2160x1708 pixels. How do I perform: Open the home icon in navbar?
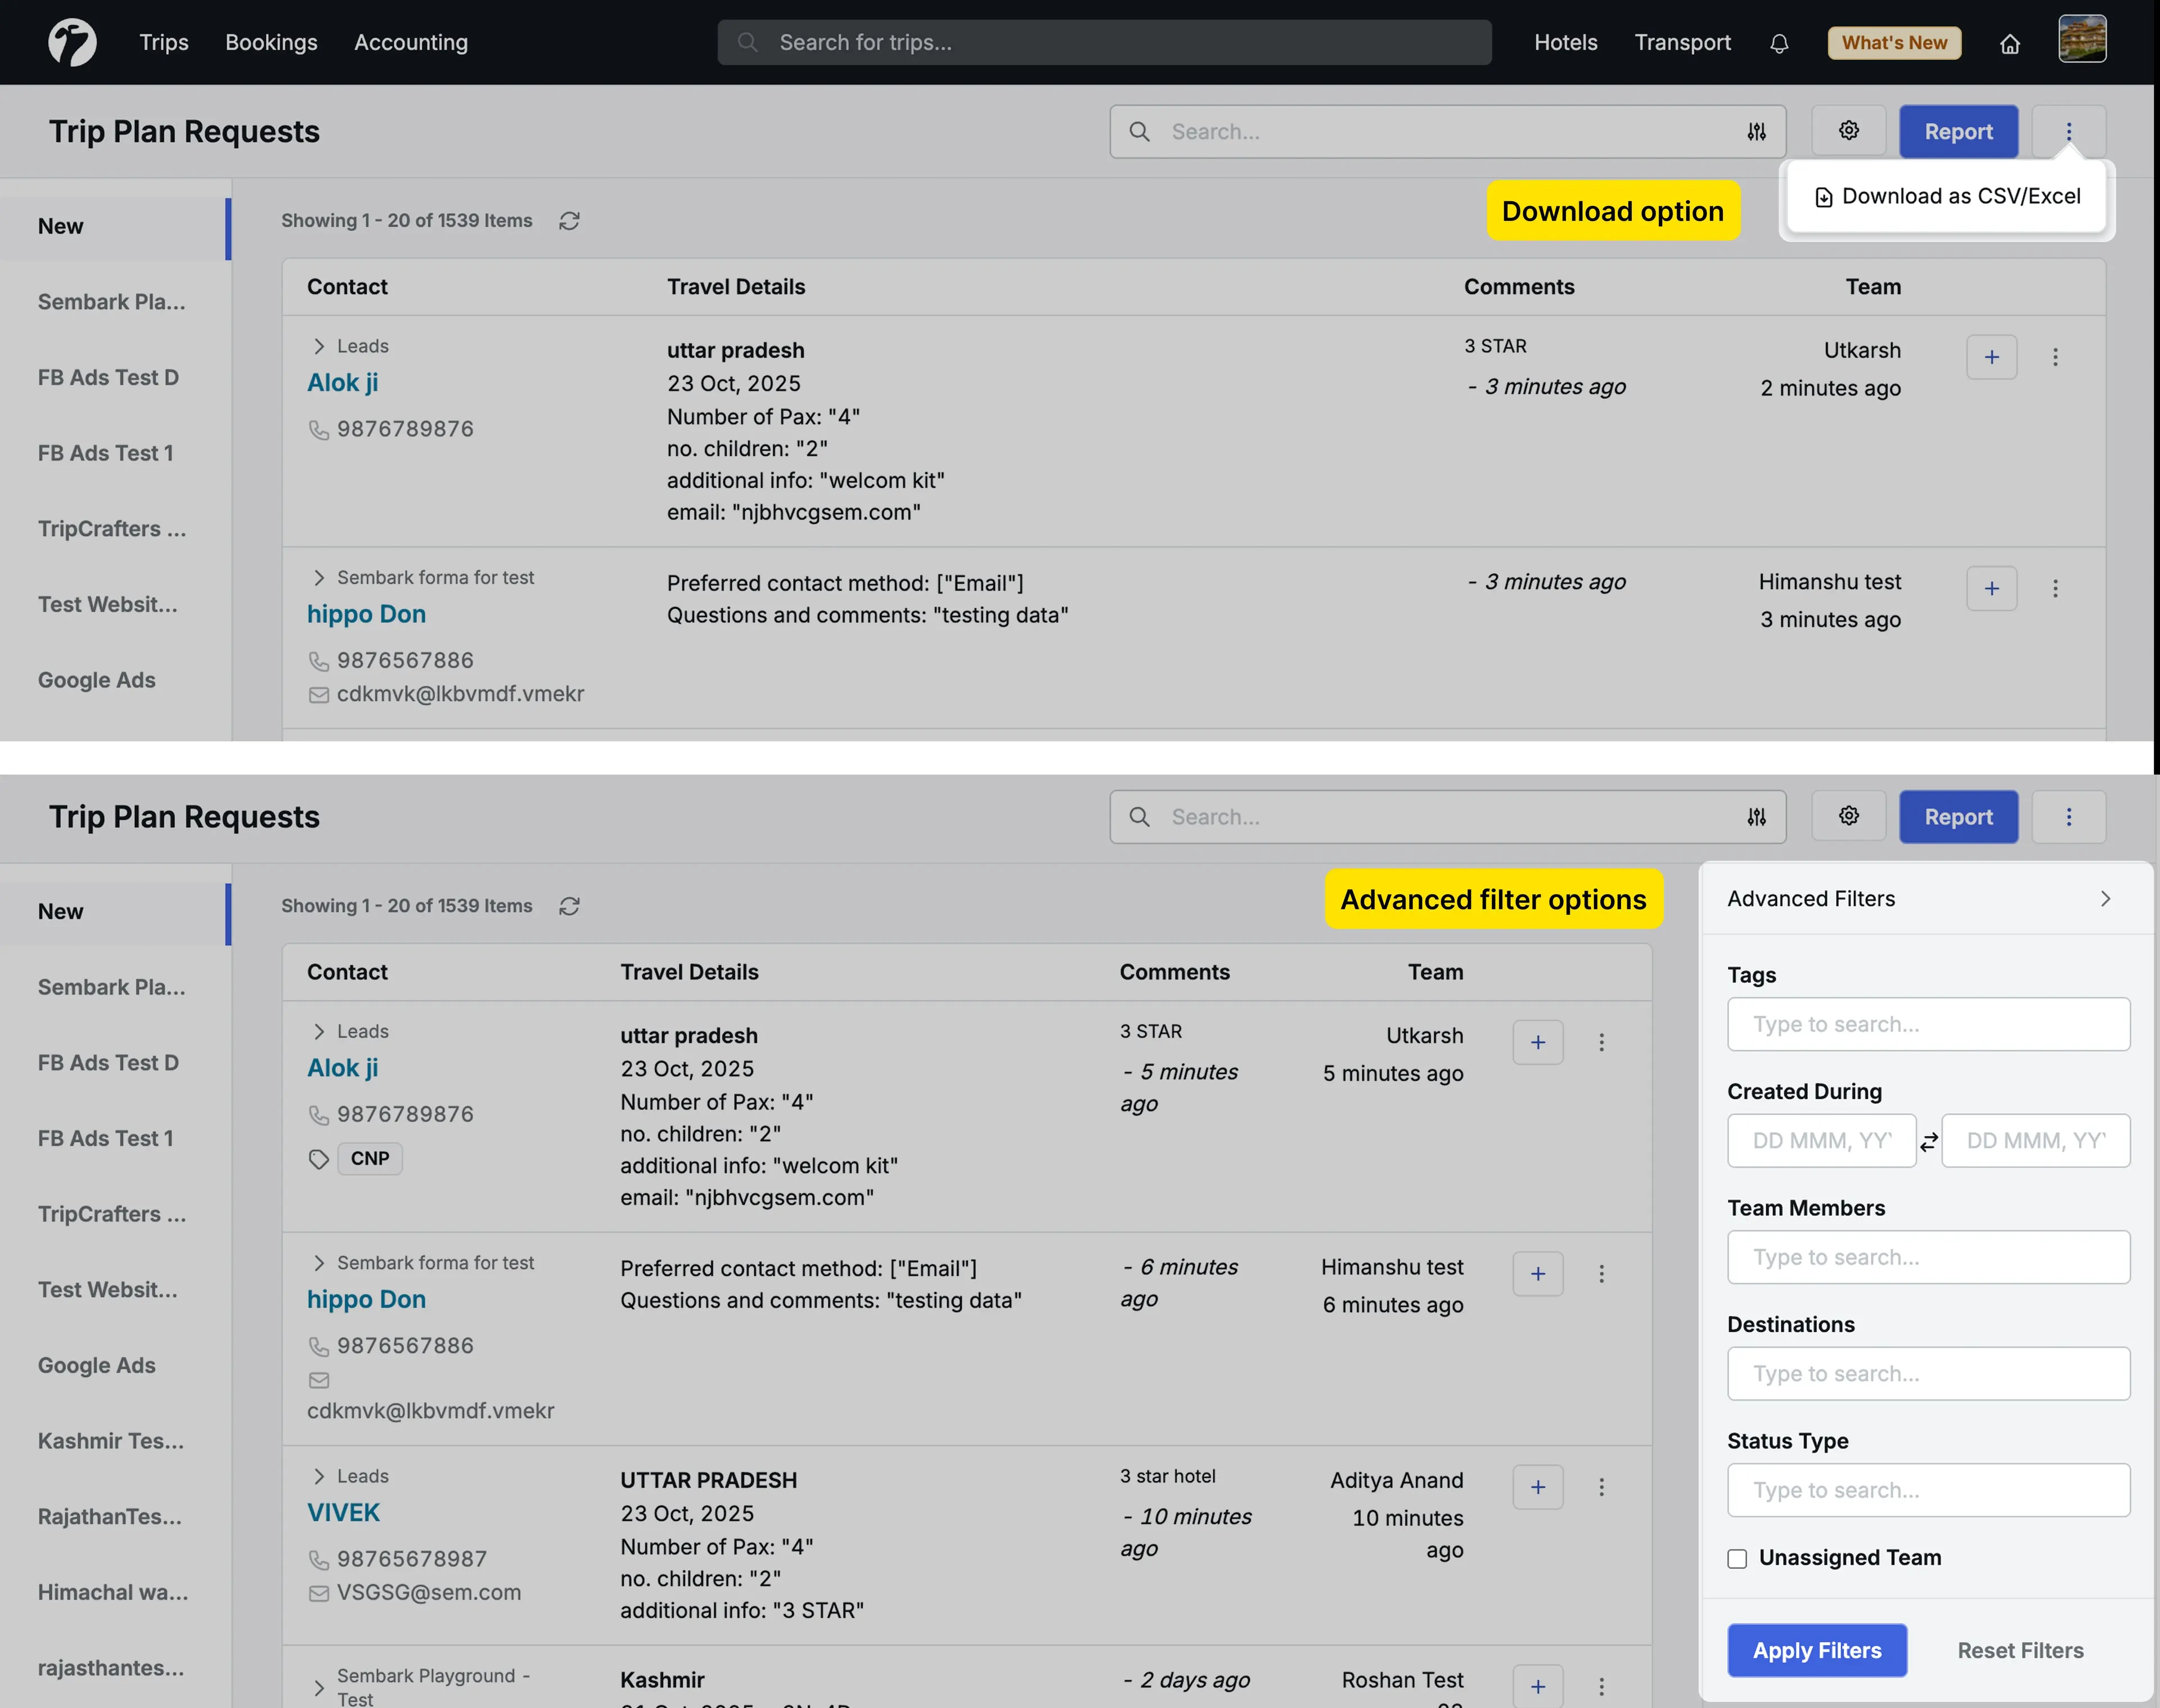2010,43
